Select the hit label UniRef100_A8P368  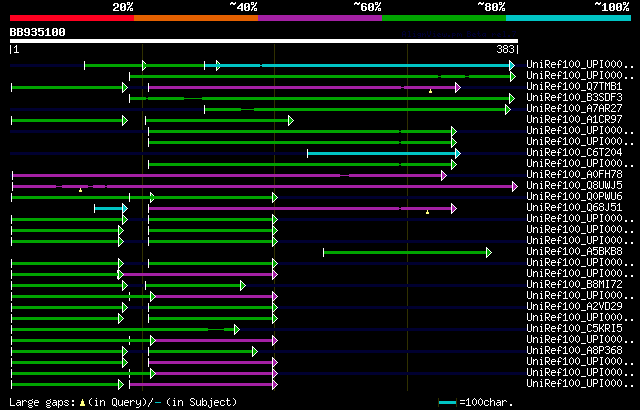click(x=574, y=351)
